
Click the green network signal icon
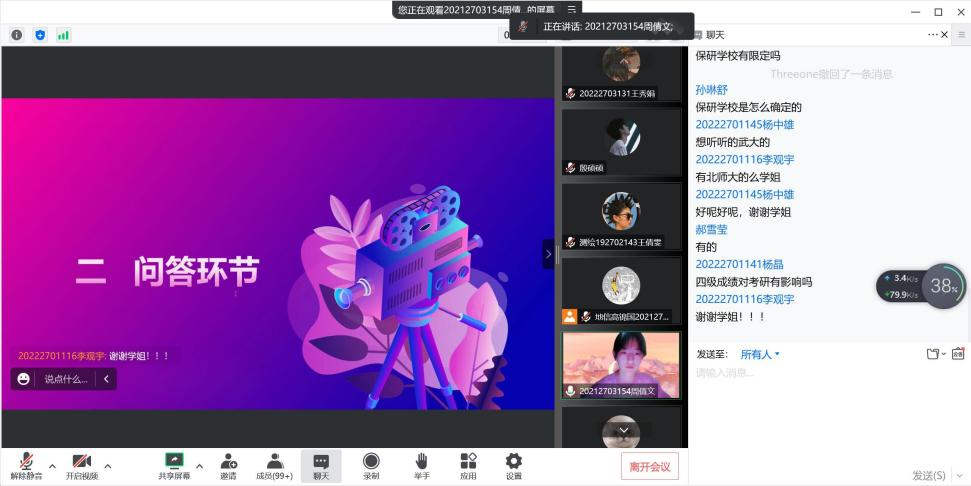63,35
